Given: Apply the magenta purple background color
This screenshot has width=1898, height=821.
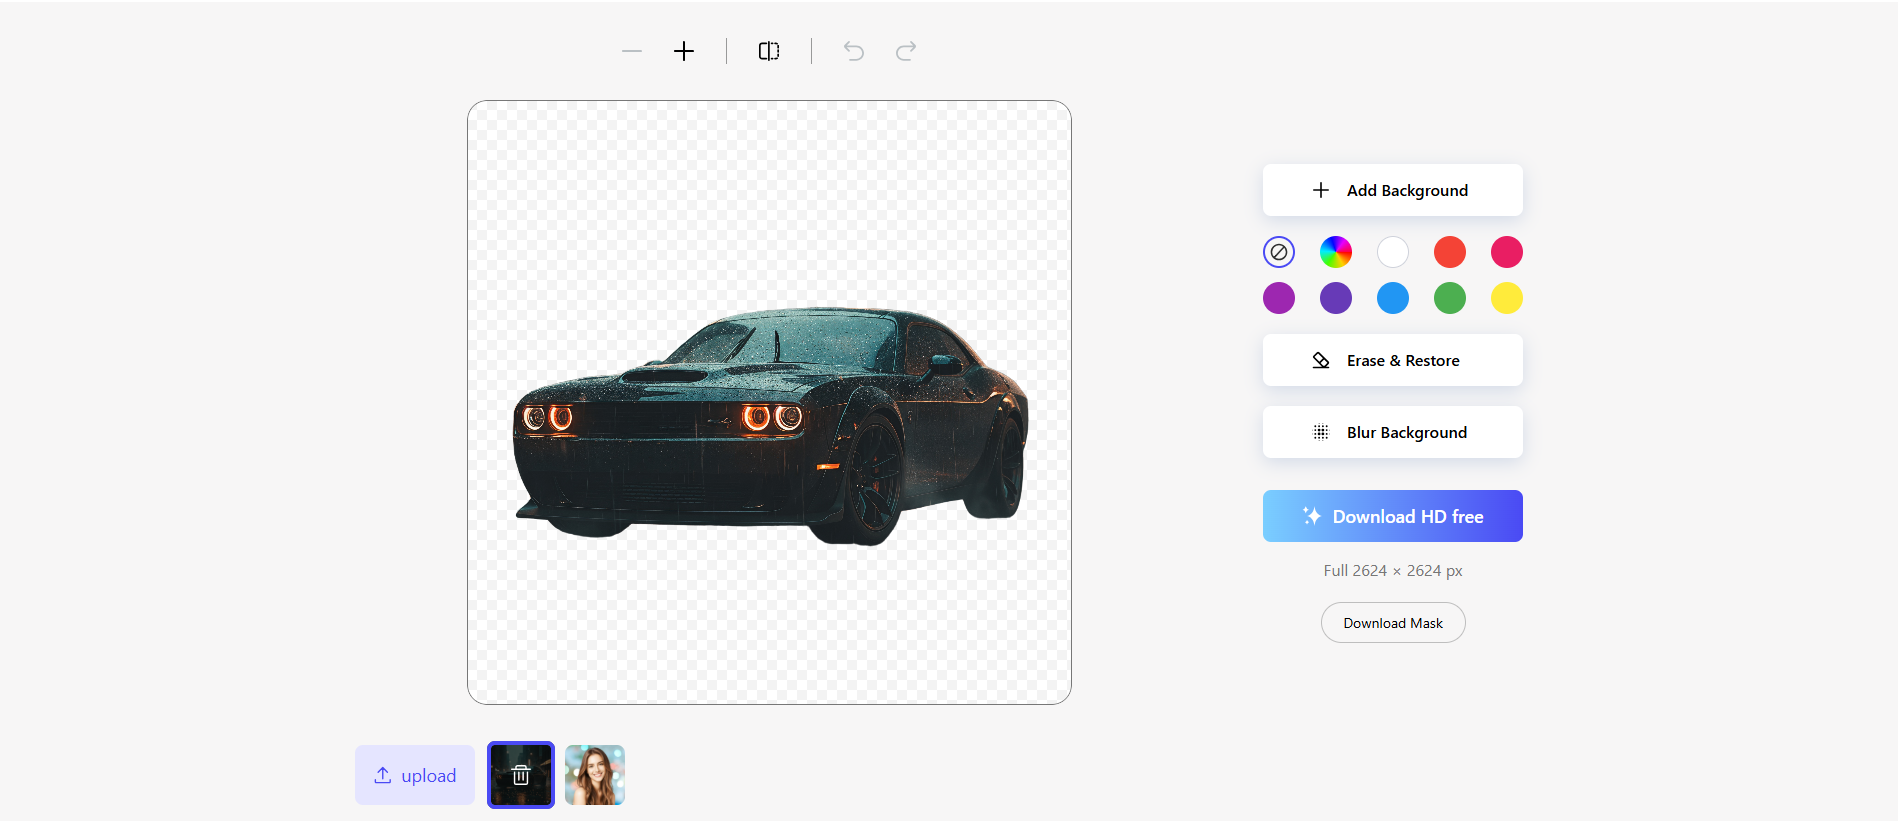Looking at the screenshot, I should pyautogui.click(x=1279, y=298).
